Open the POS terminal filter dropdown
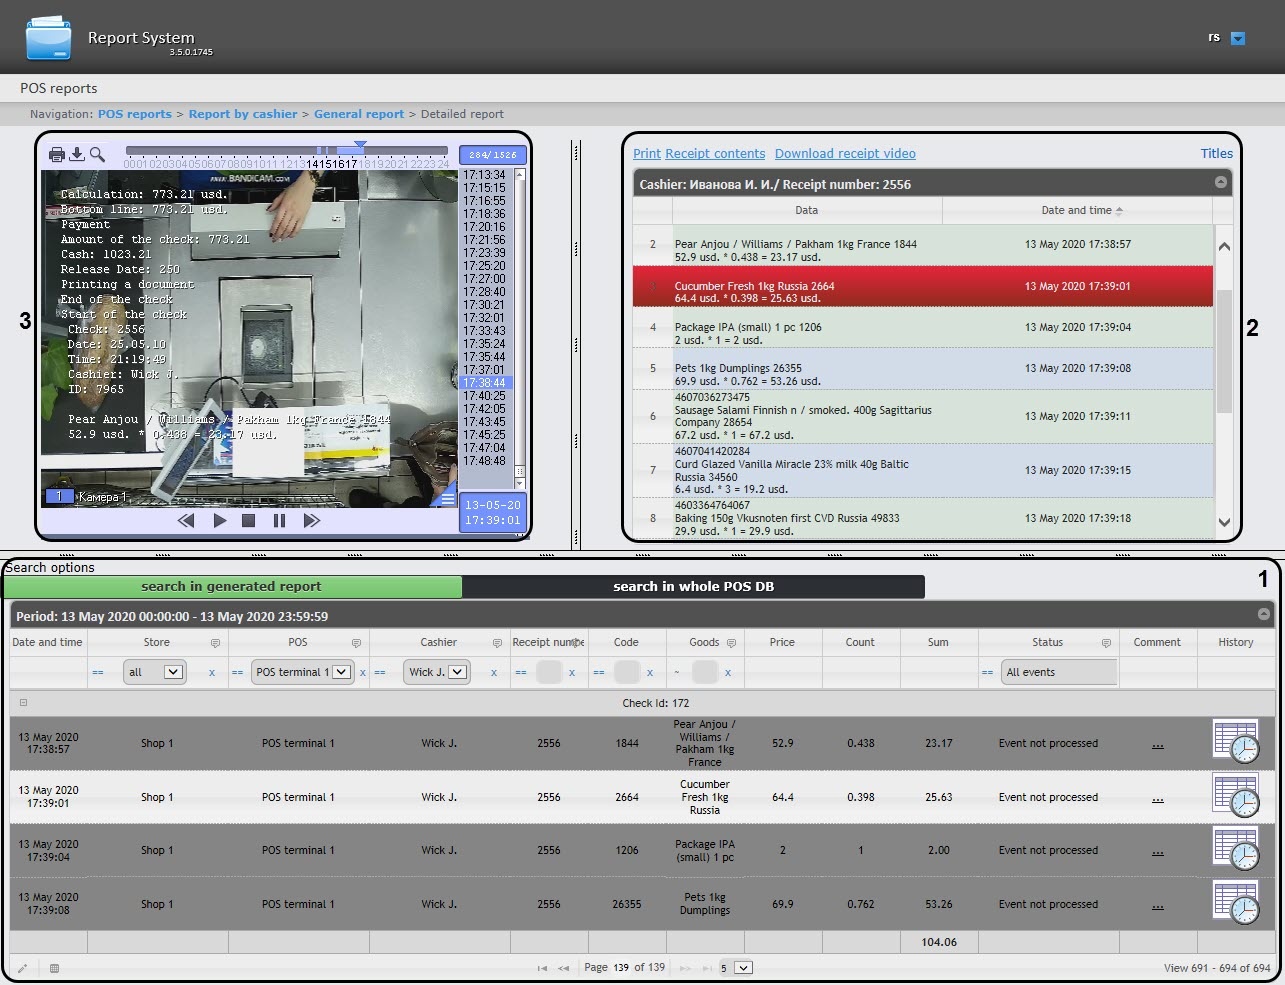This screenshot has height=985, width=1285. point(341,672)
